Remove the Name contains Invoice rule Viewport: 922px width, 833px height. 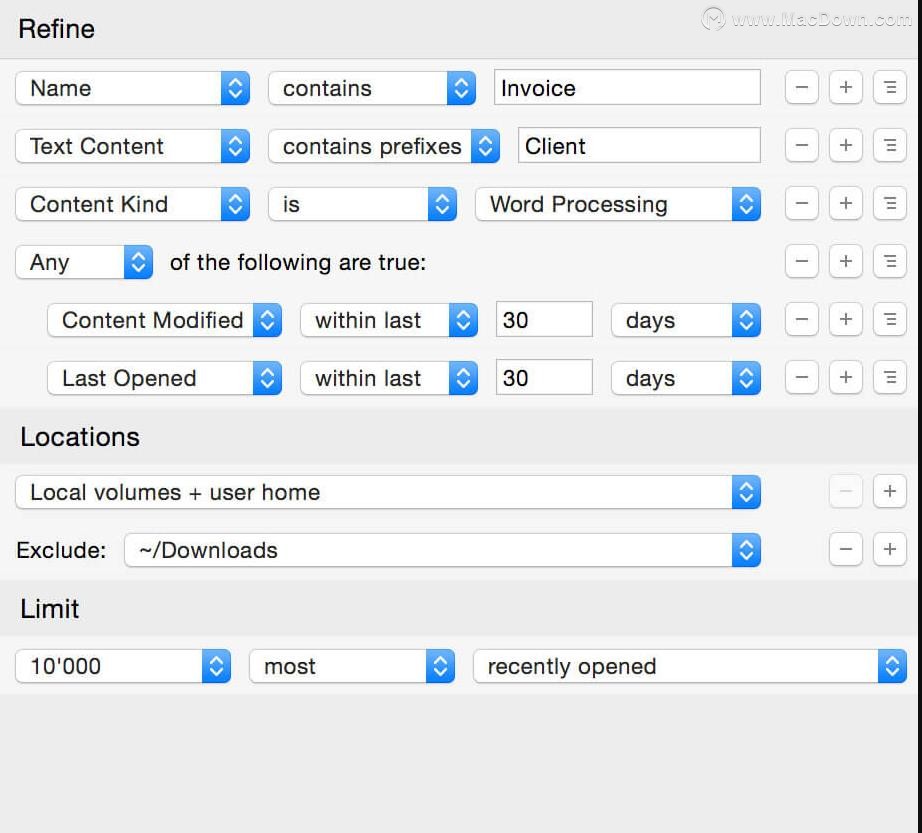pyautogui.click(x=801, y=88)
